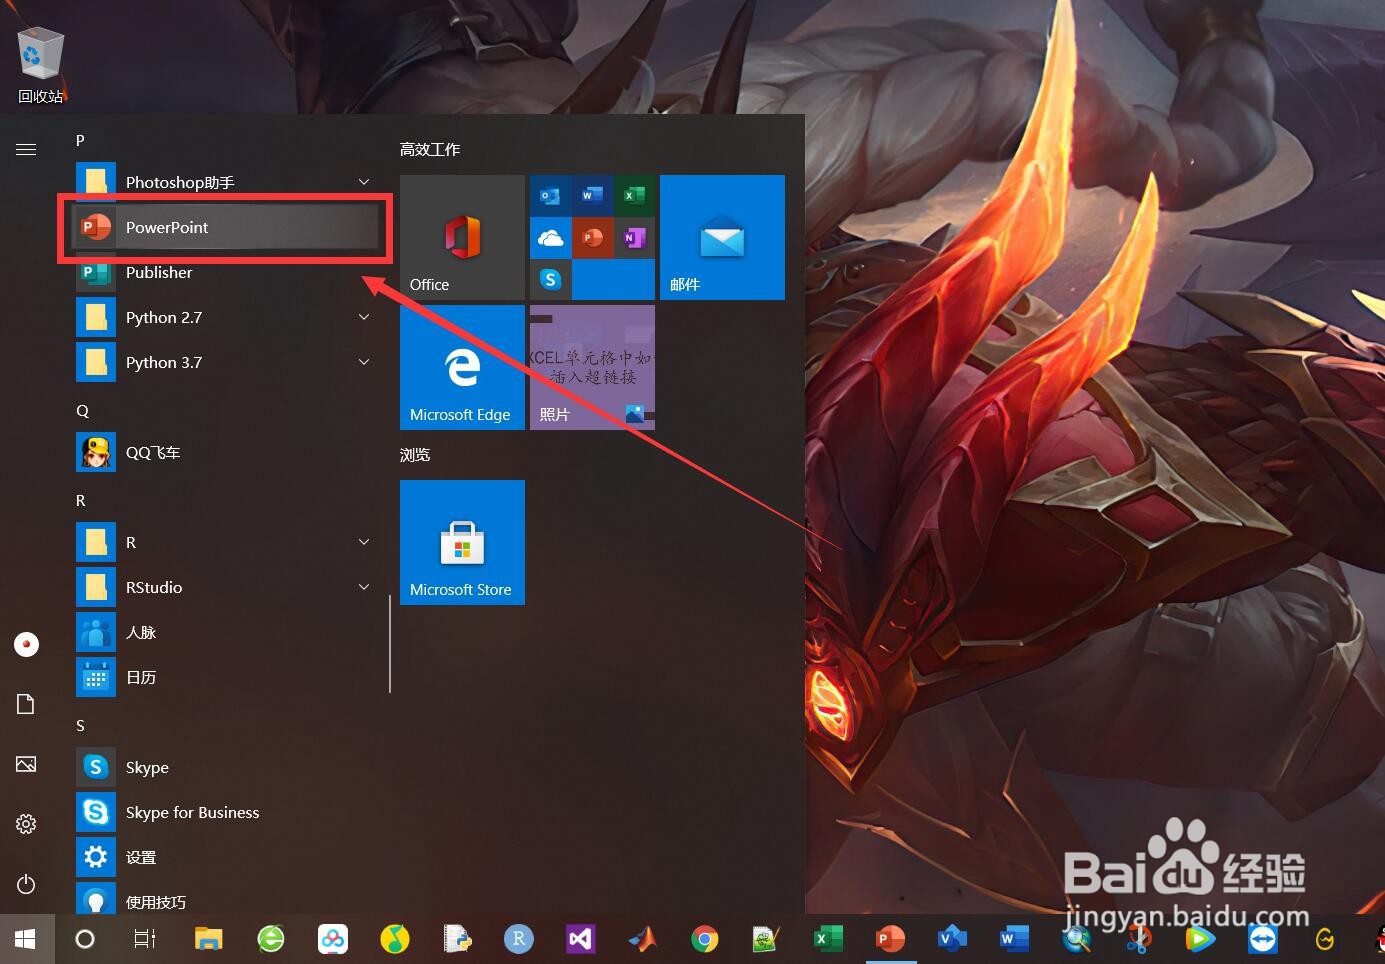Open Cortana search circle on taskbar
1385x964 pixels.
point(85,939)
